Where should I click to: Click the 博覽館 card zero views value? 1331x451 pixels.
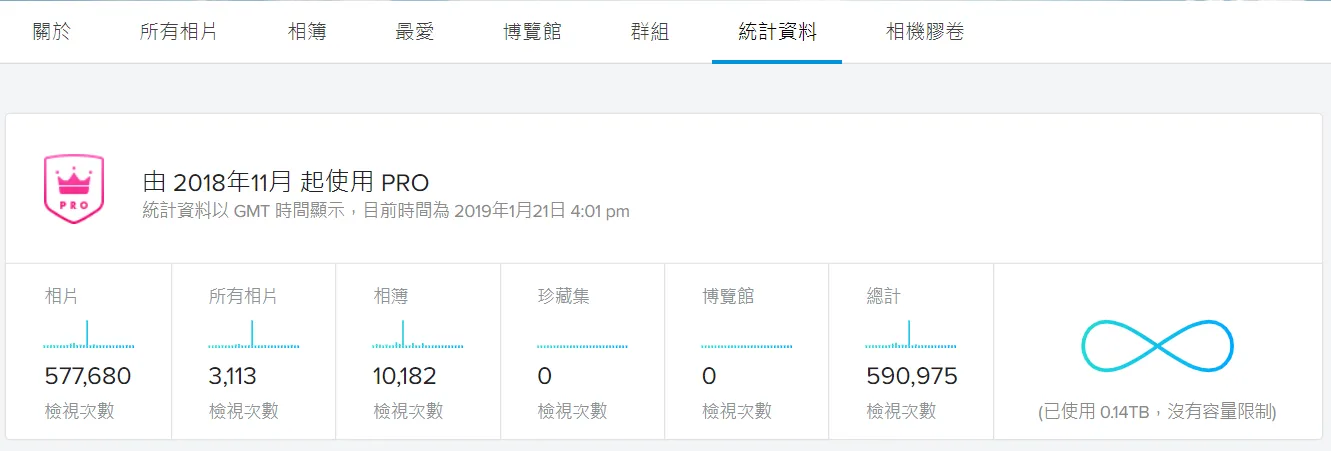tap(709, 377)
